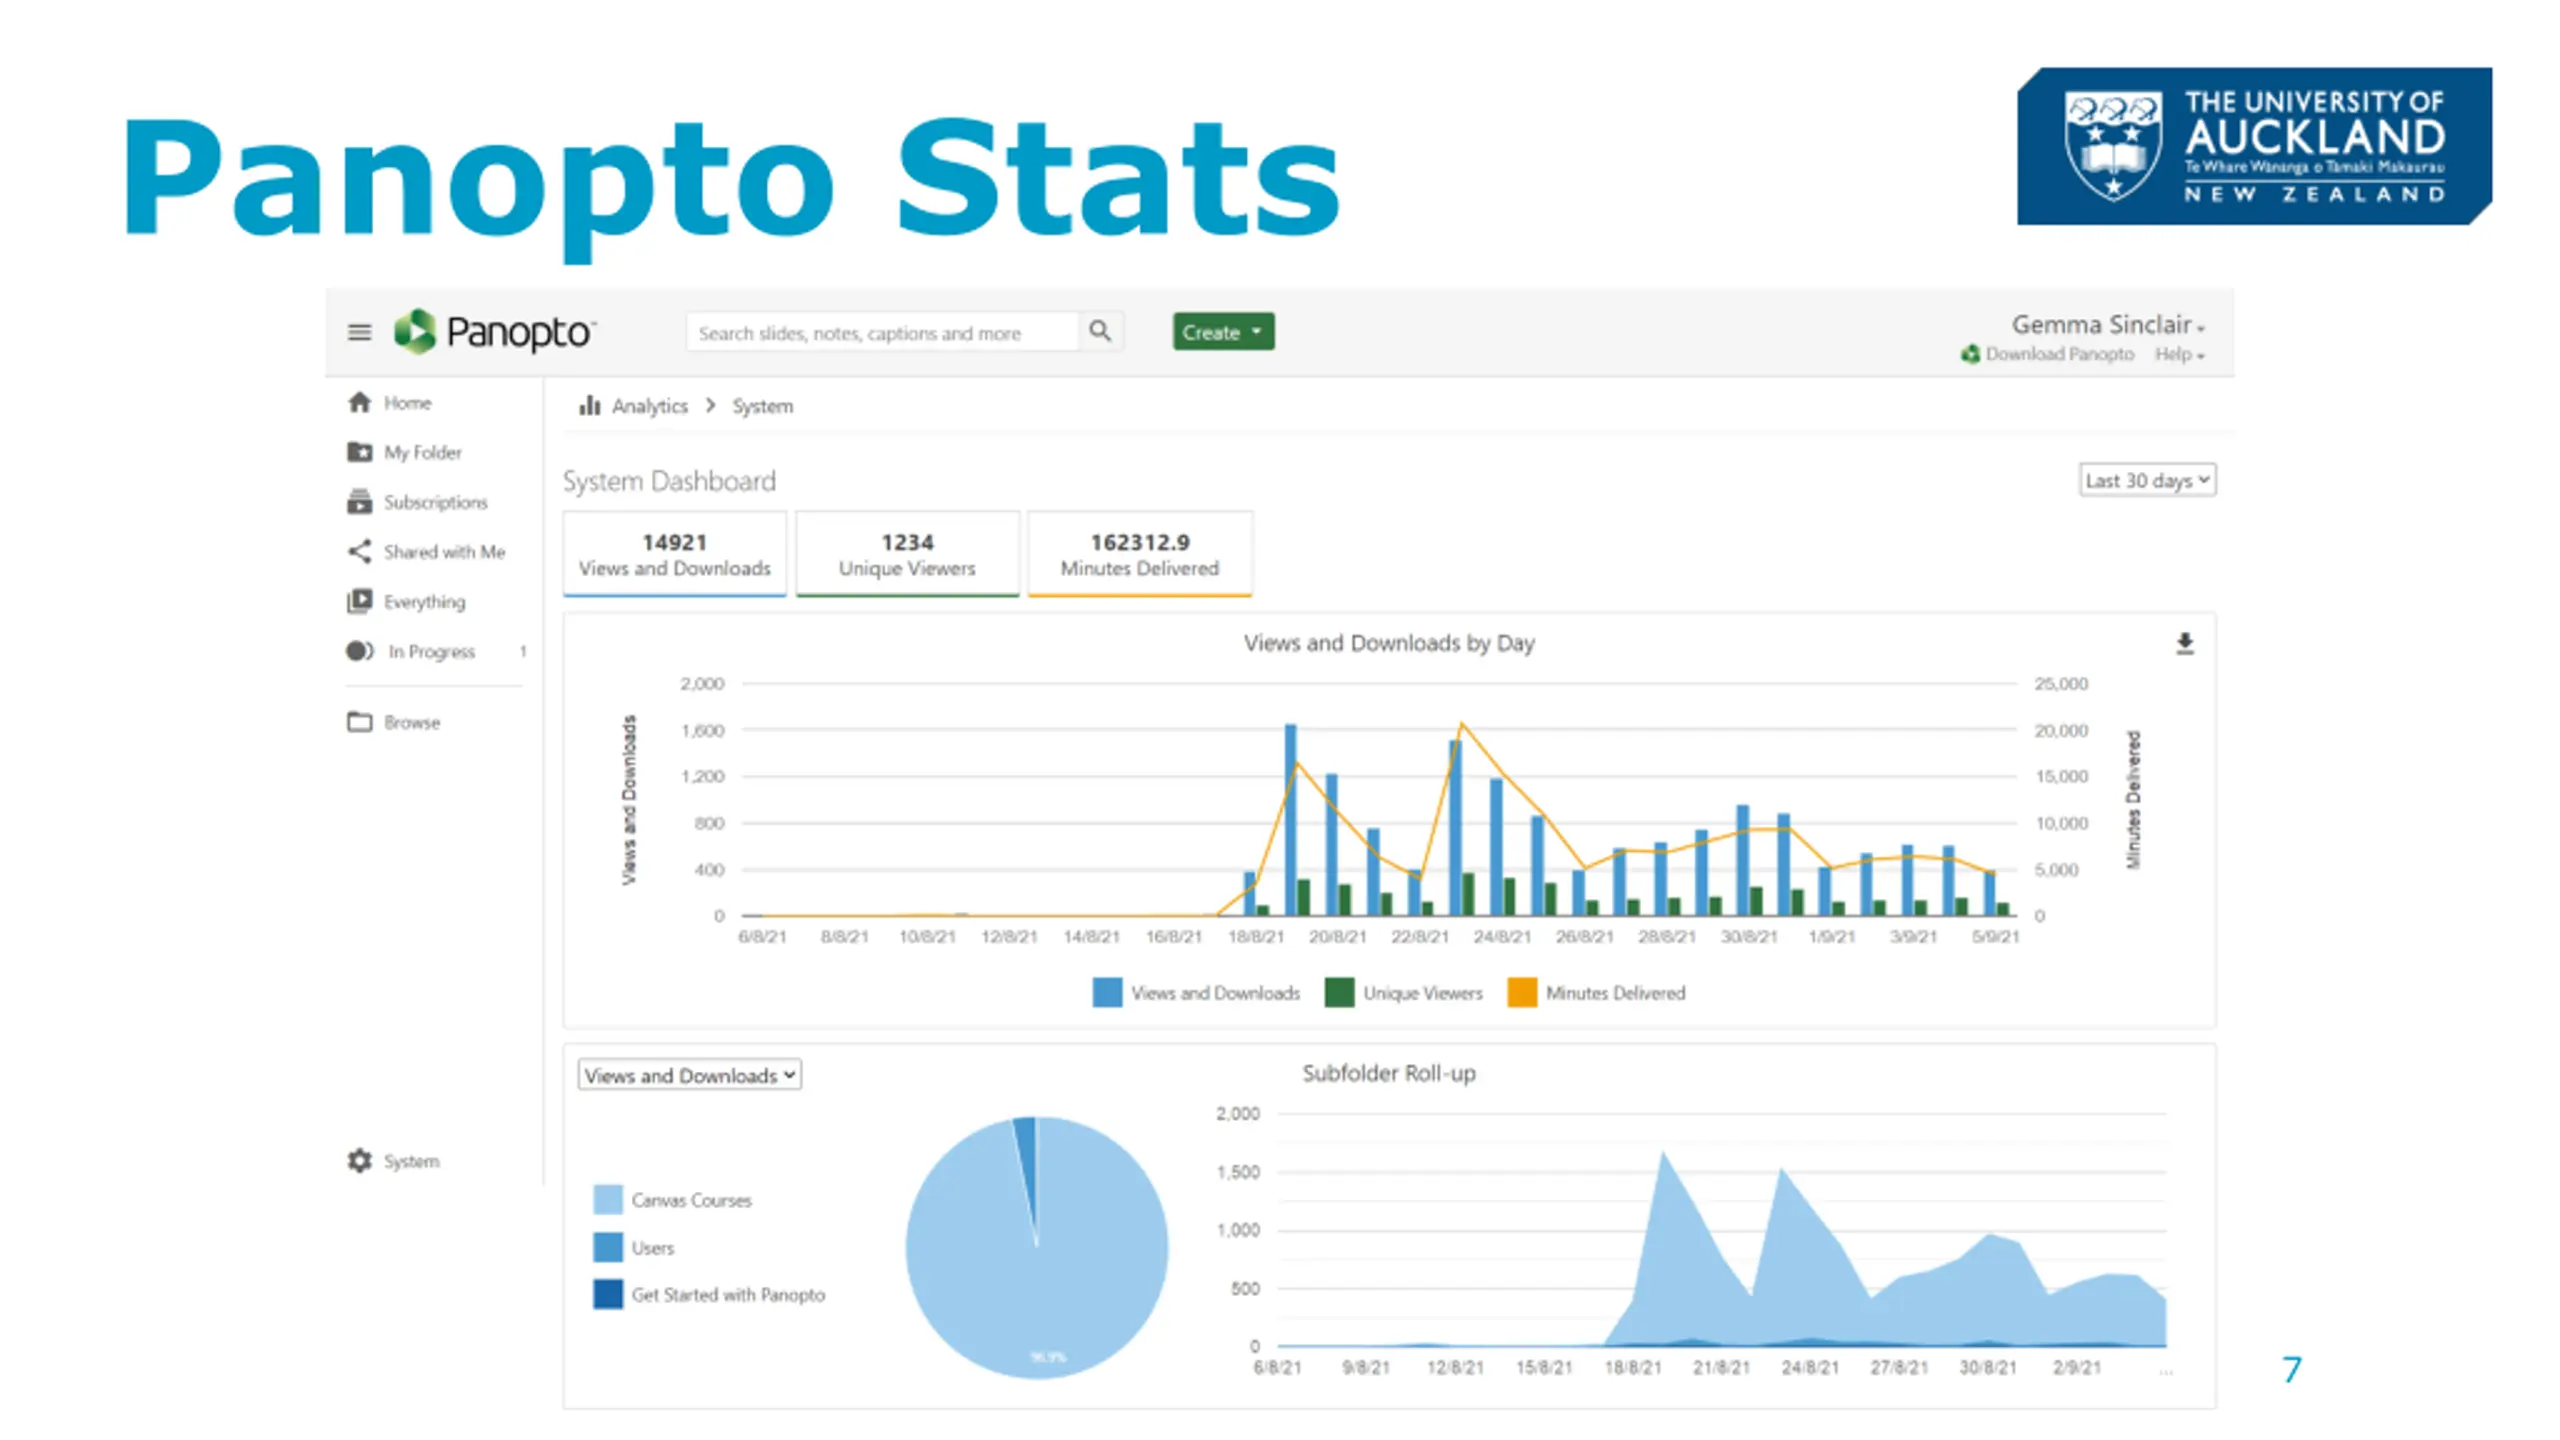Click the Download Panopto icon
Screen dimensions: 2560x1440
click(x=1970, y=354)
